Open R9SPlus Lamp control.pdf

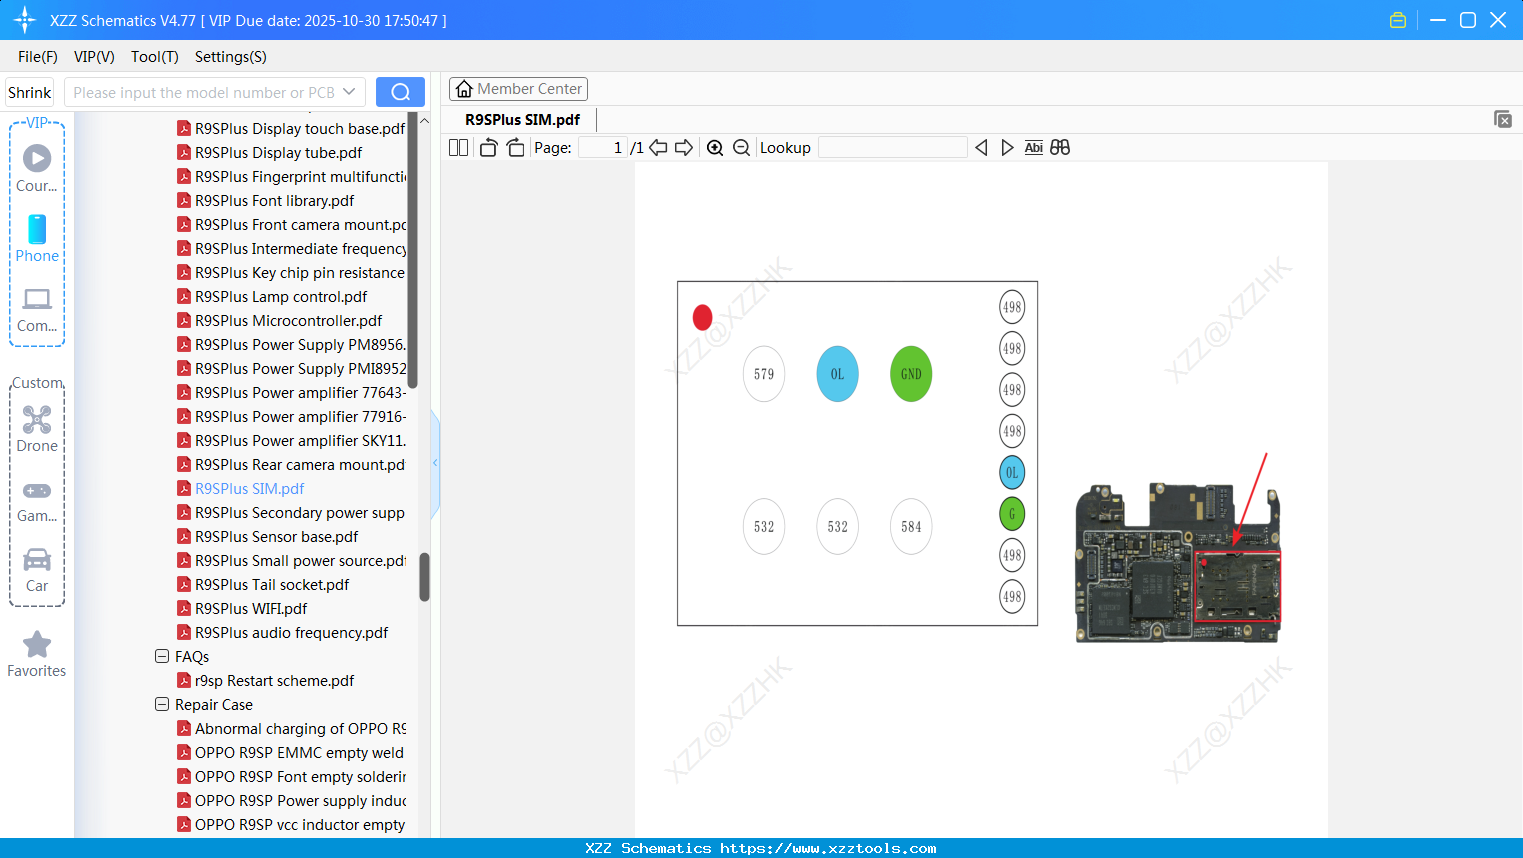281,296
